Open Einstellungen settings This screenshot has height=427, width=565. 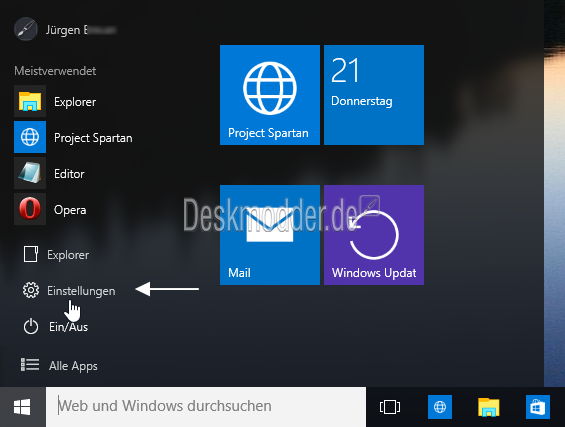68,290
